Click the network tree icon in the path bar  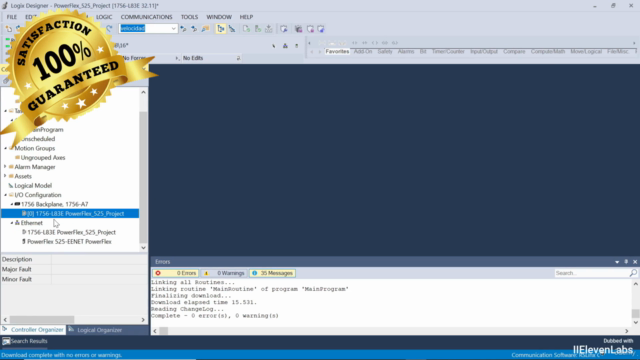coord(285,46)
